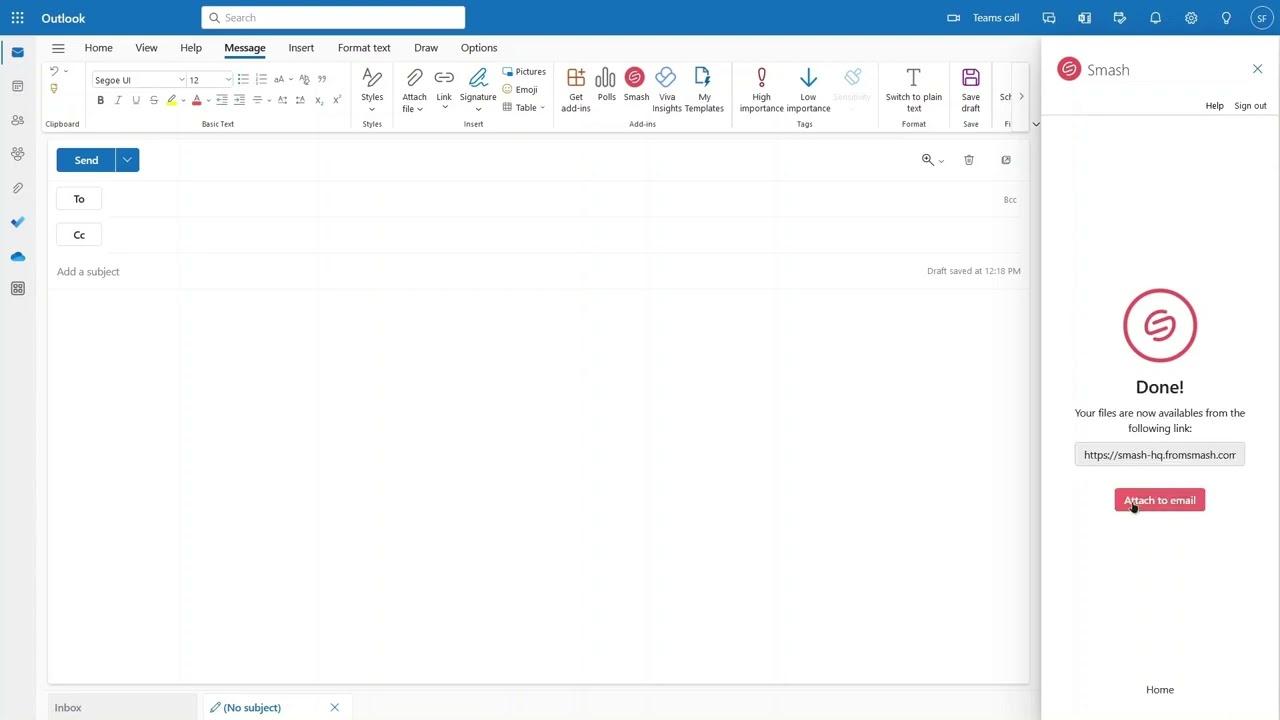Pick the red font color
Screen dimensions: 1280x720
(x=196, y=100)
